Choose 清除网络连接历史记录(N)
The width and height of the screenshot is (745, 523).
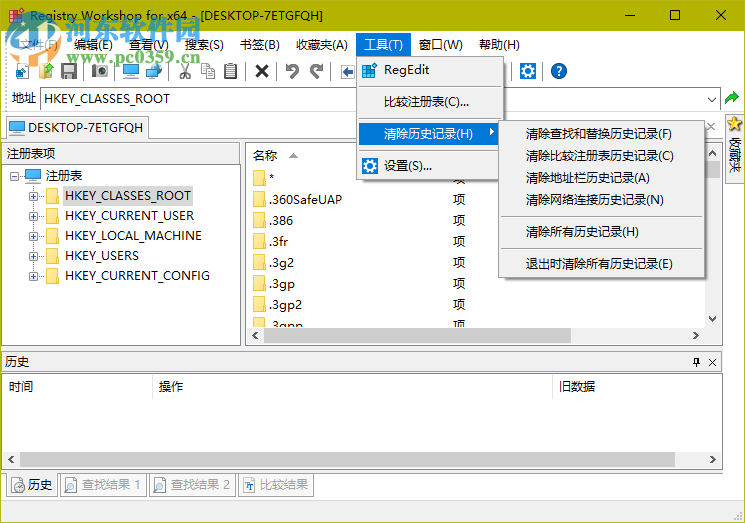click(602, 200)
